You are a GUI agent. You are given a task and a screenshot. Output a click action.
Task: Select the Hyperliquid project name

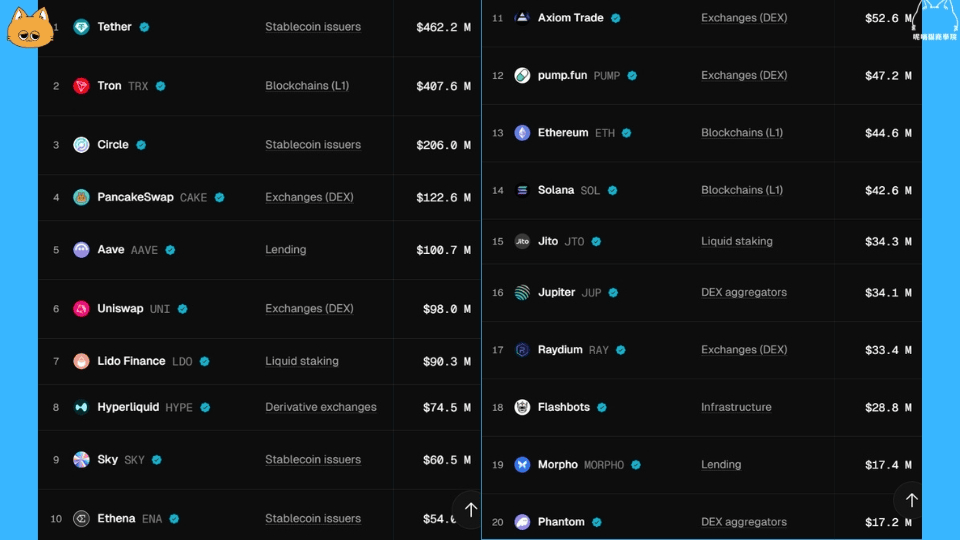coord(128,408)
